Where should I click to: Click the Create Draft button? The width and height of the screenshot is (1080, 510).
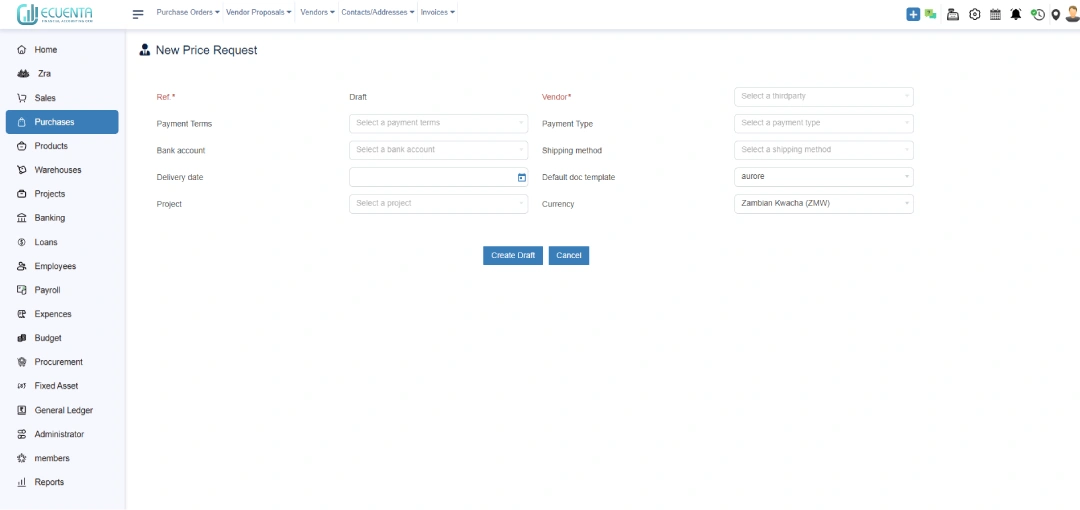click(513, 255)
